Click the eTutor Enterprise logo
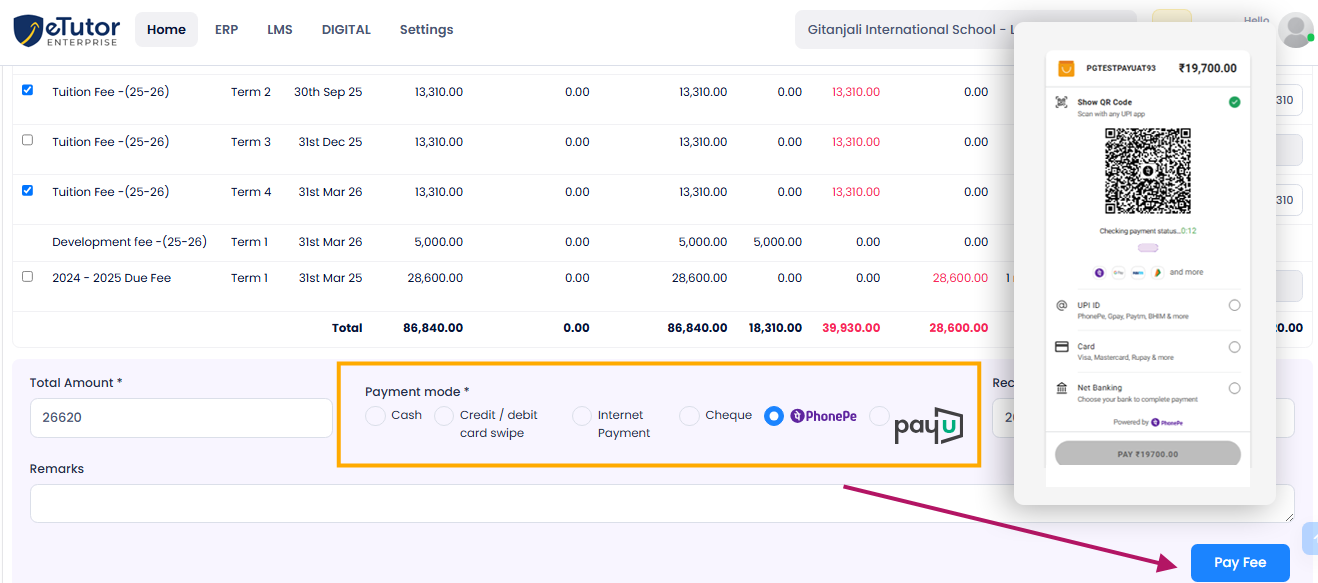The width and height of the screenshot is (1318, 583). 66,30
